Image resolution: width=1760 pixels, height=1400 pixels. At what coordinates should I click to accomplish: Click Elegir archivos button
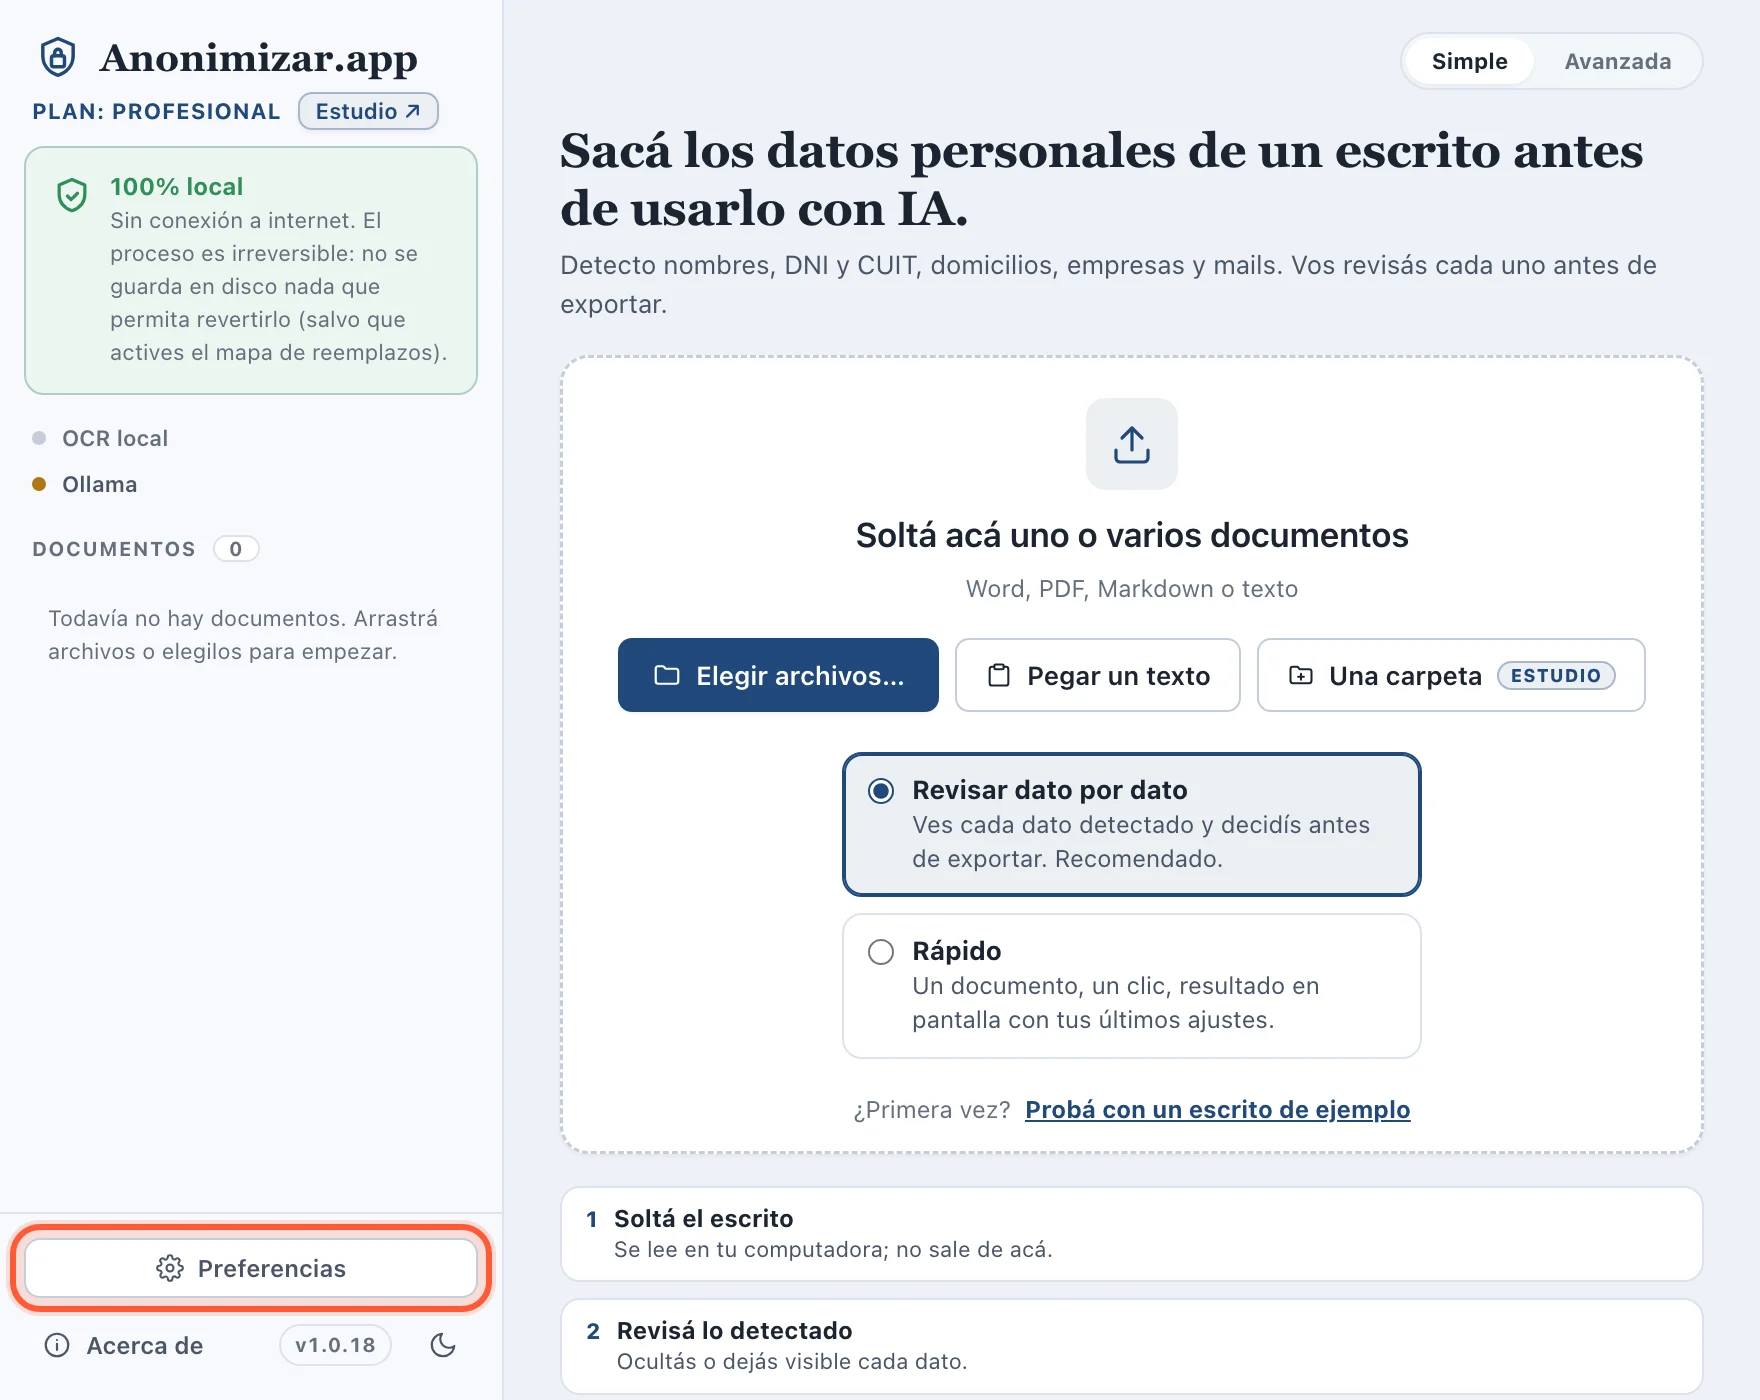778,675
